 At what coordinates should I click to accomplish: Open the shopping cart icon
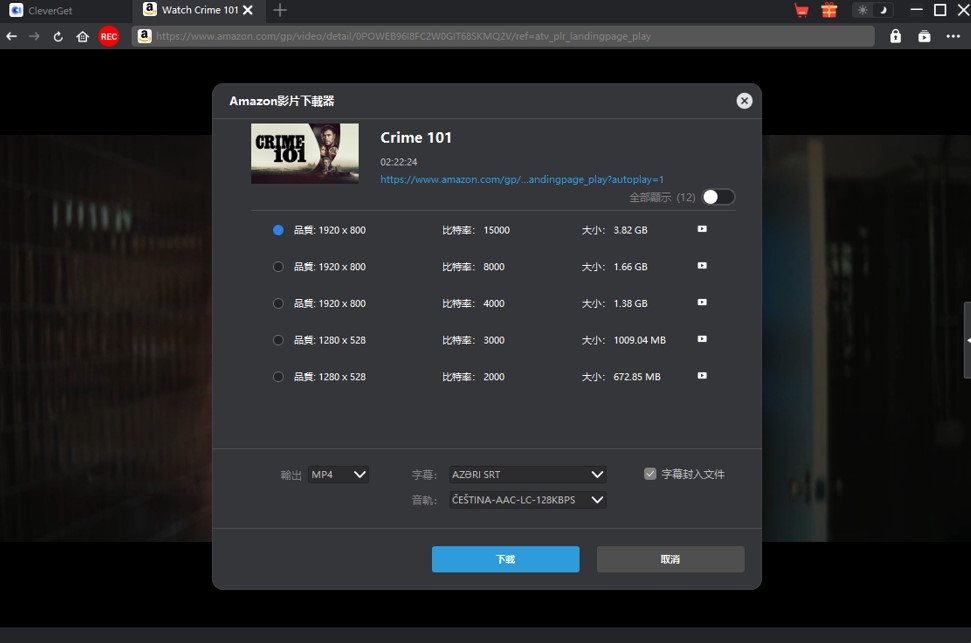[x=801, y=11]
